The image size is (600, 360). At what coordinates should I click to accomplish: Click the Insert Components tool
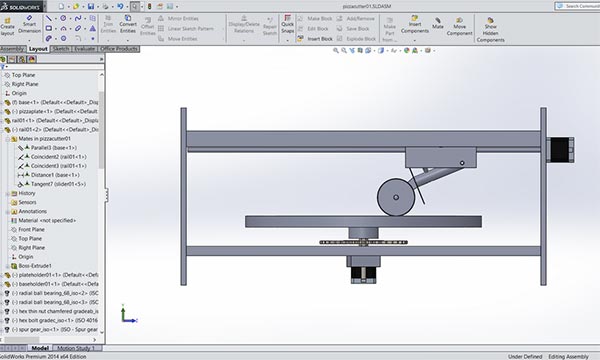(415, 24)
